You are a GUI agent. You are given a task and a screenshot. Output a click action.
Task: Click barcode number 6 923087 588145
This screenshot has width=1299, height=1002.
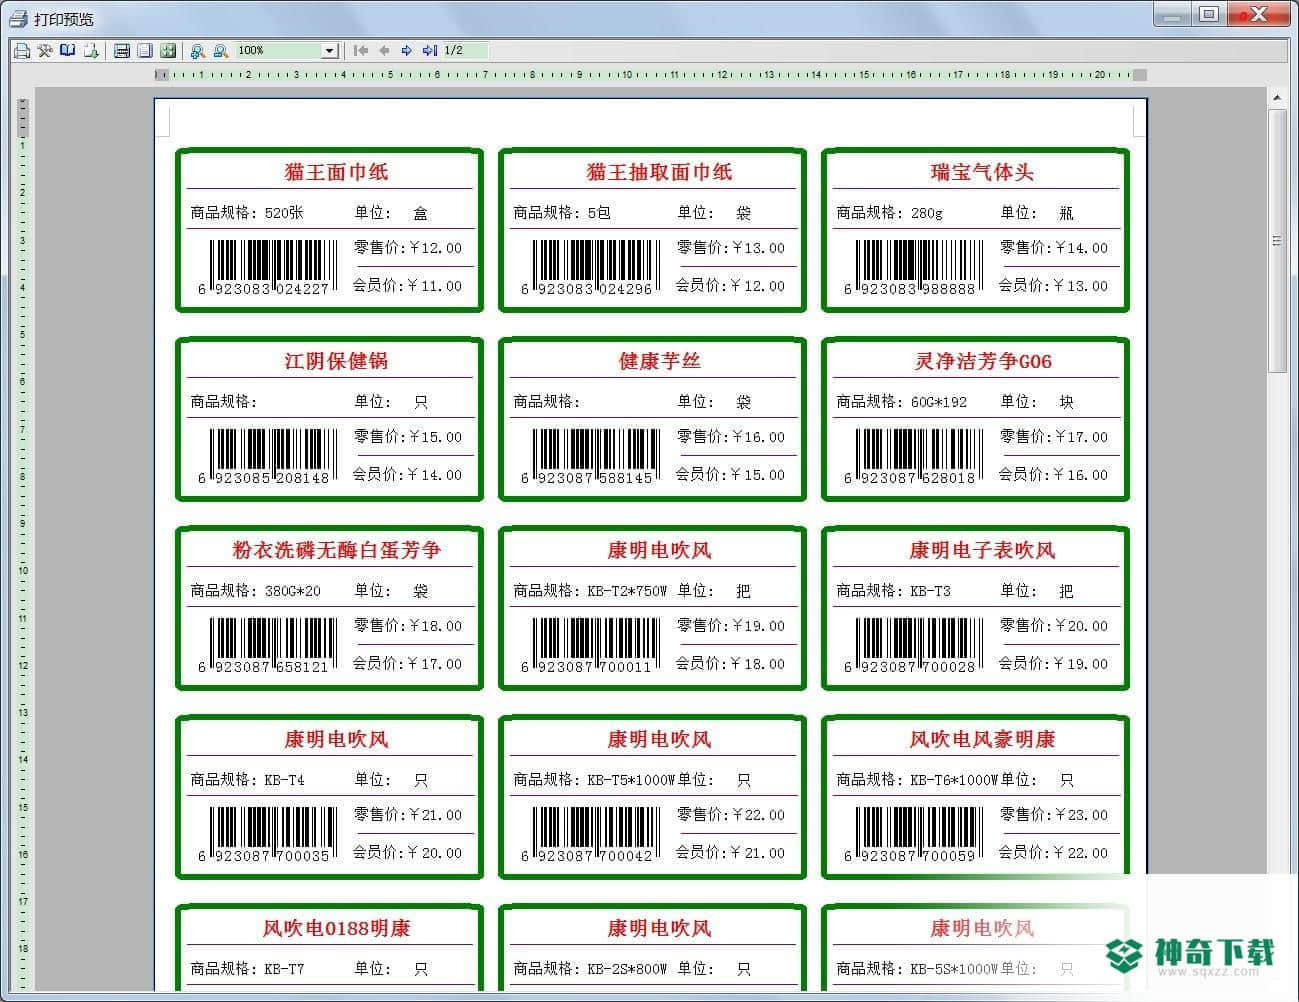(586, 478)
